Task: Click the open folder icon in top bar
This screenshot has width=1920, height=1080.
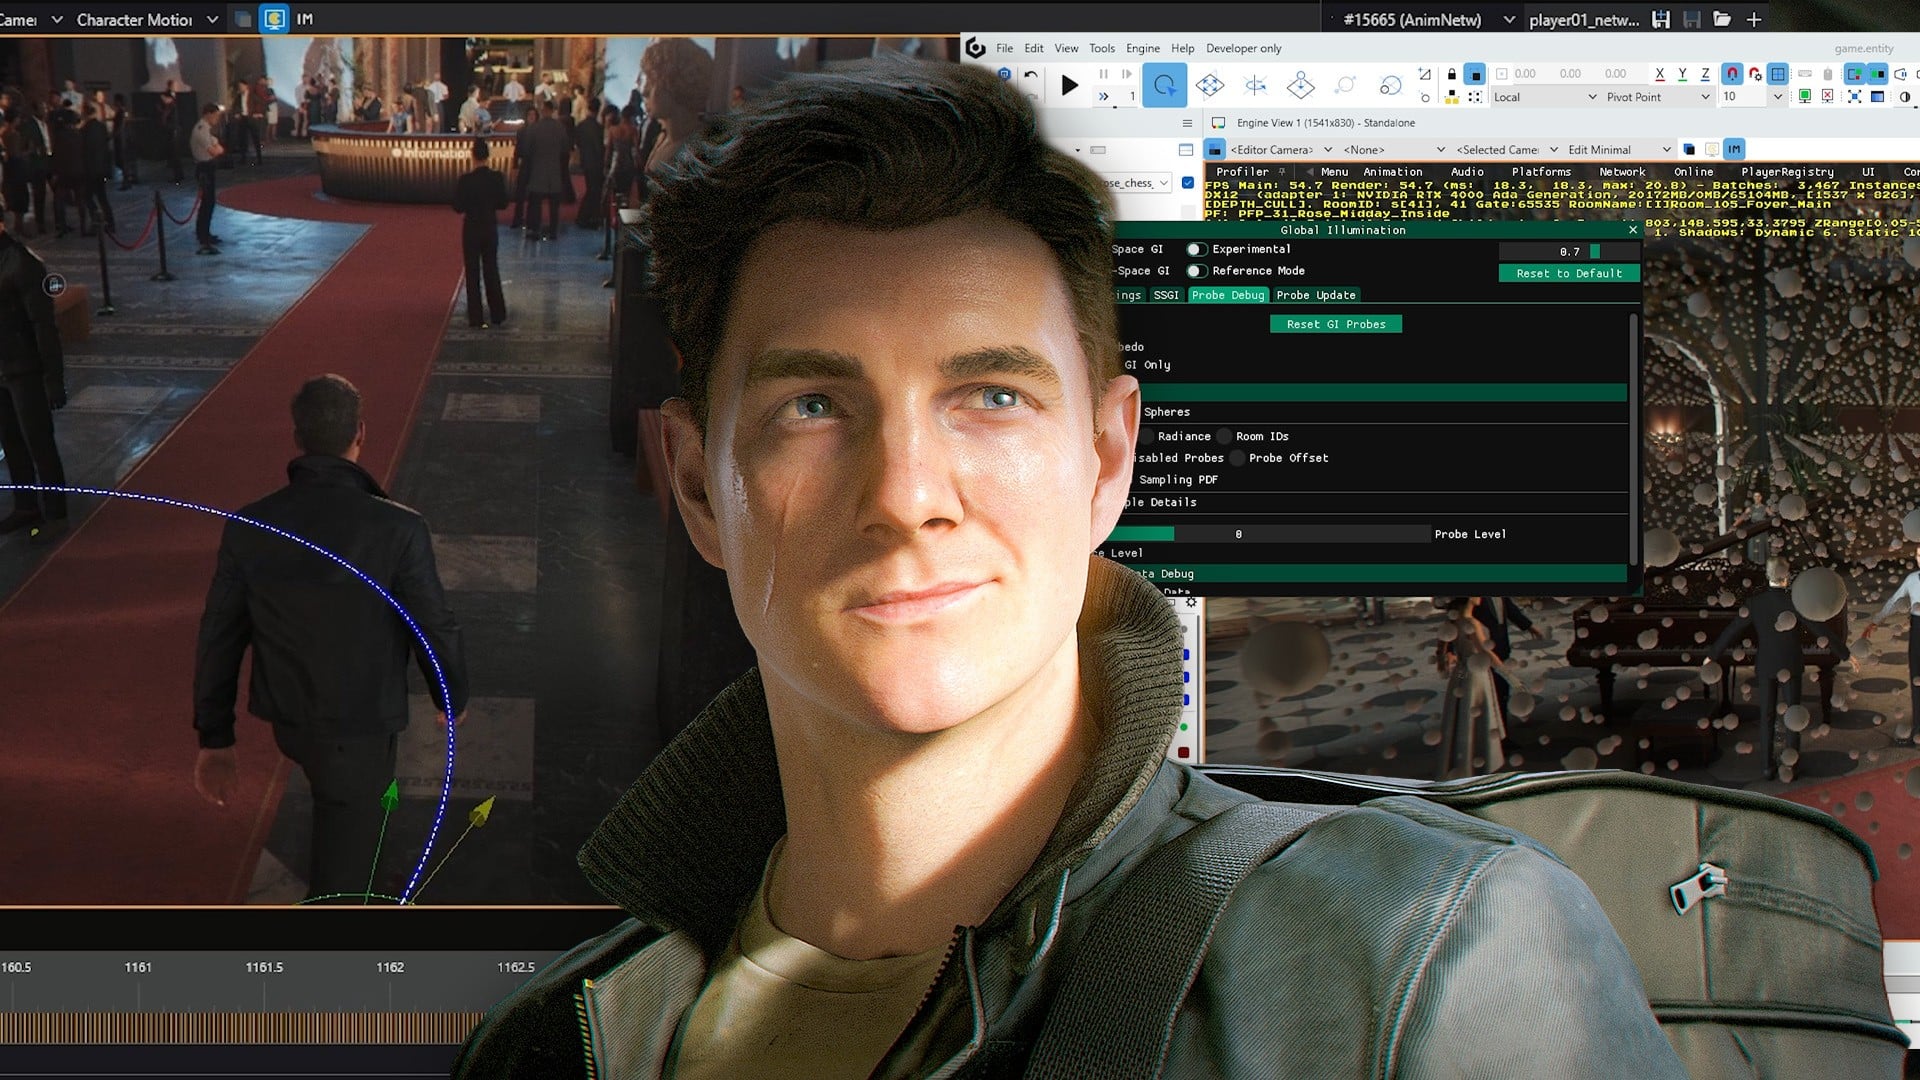Action: [1722, 19]
